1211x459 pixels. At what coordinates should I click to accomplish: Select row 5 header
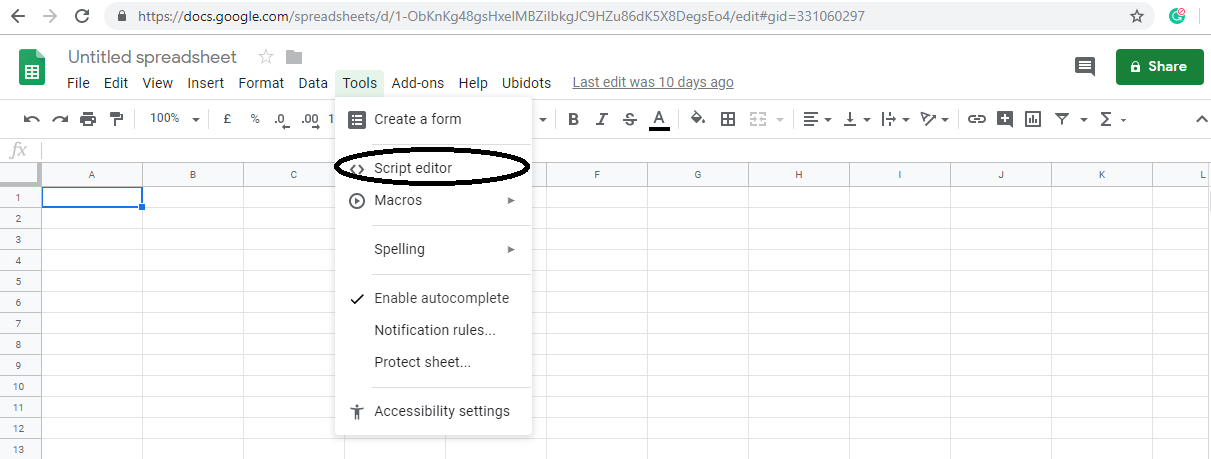point(20,281)
